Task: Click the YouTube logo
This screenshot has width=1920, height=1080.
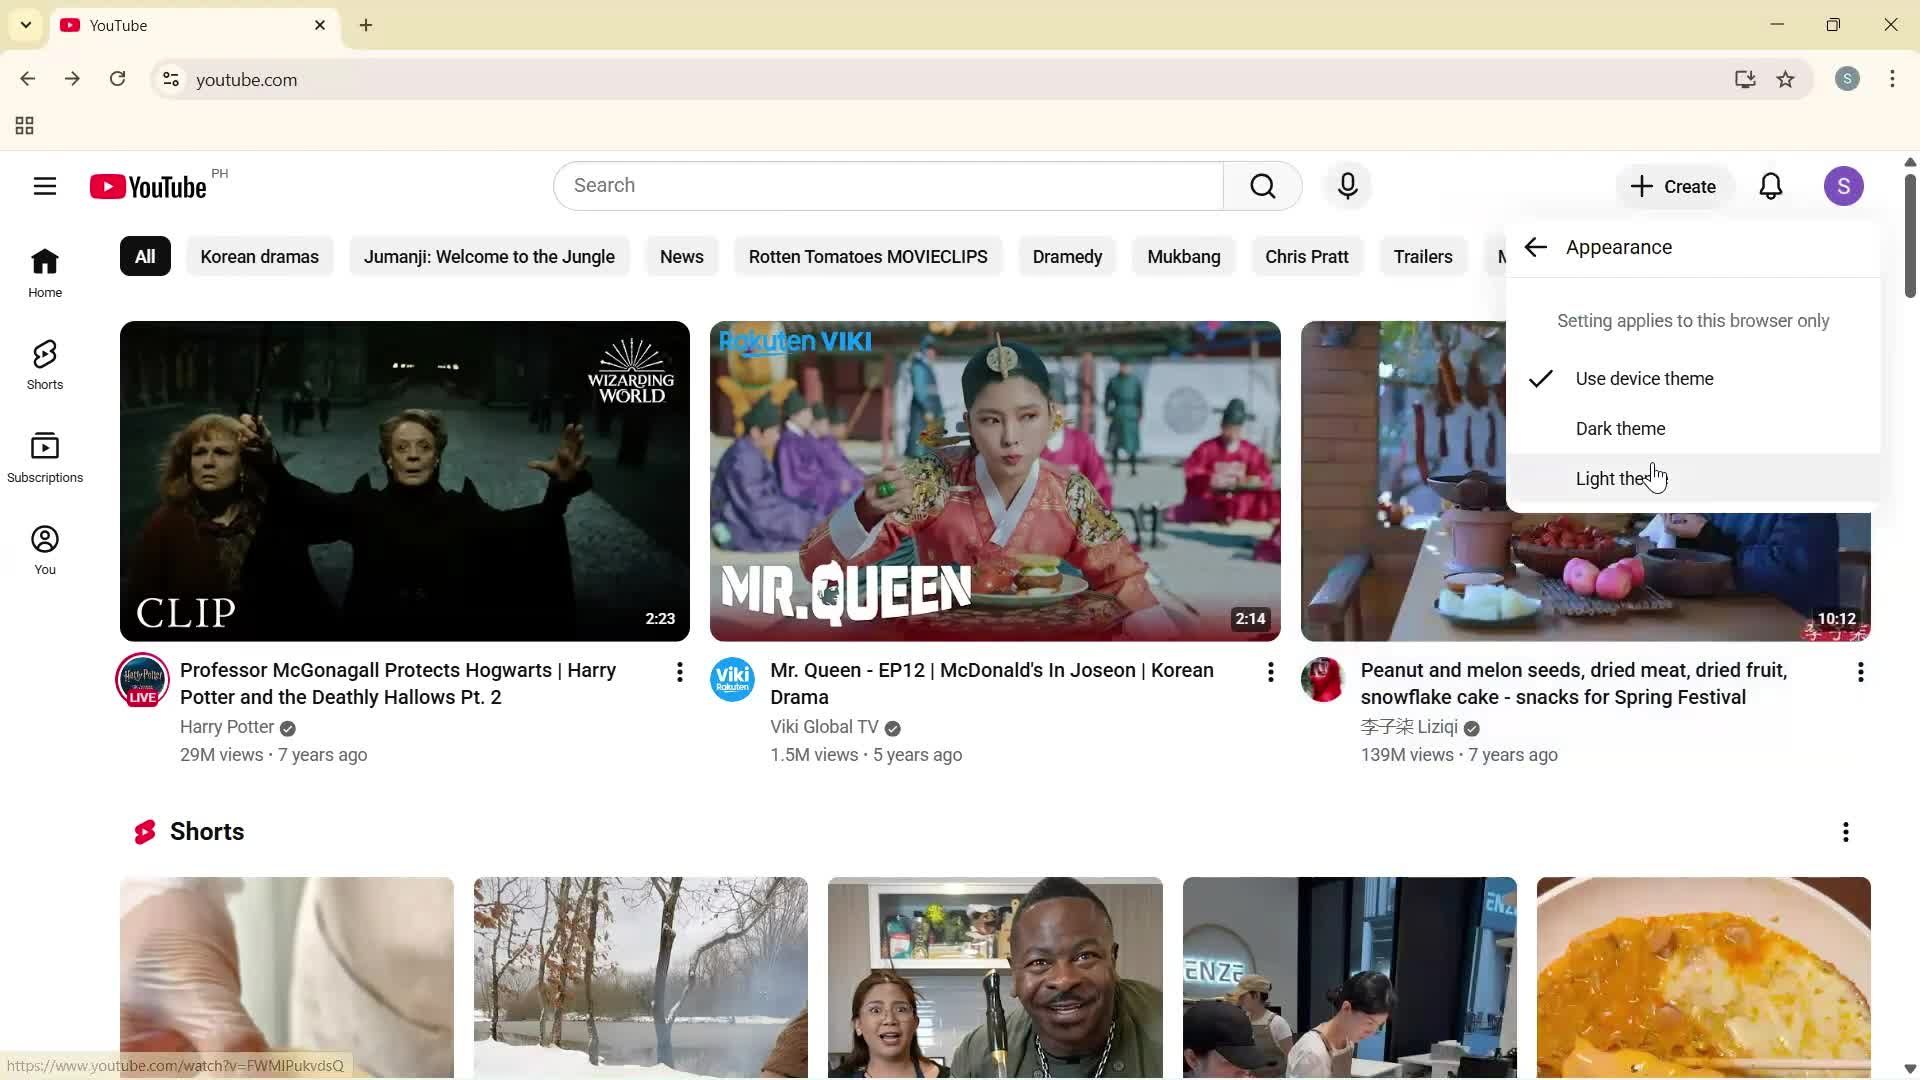Action: coord(146,186)
